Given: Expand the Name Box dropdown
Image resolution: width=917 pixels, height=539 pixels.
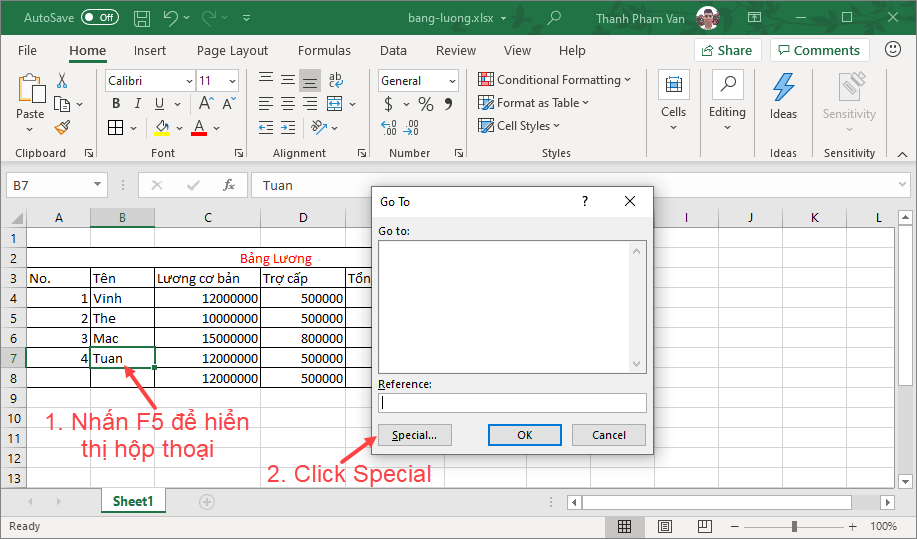Looking at the screenshot, I should pos(97,185).
